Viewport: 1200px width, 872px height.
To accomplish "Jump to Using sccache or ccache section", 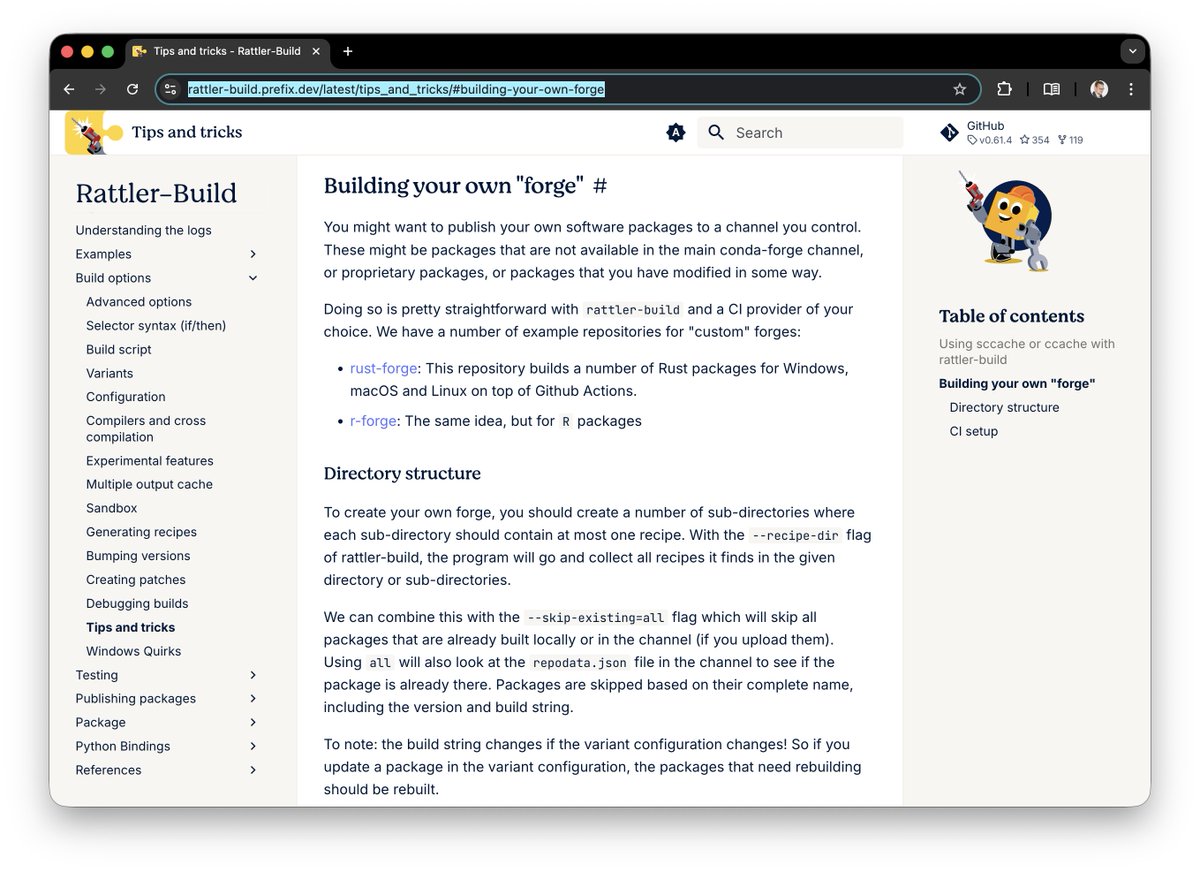I will click(1027, 352).
